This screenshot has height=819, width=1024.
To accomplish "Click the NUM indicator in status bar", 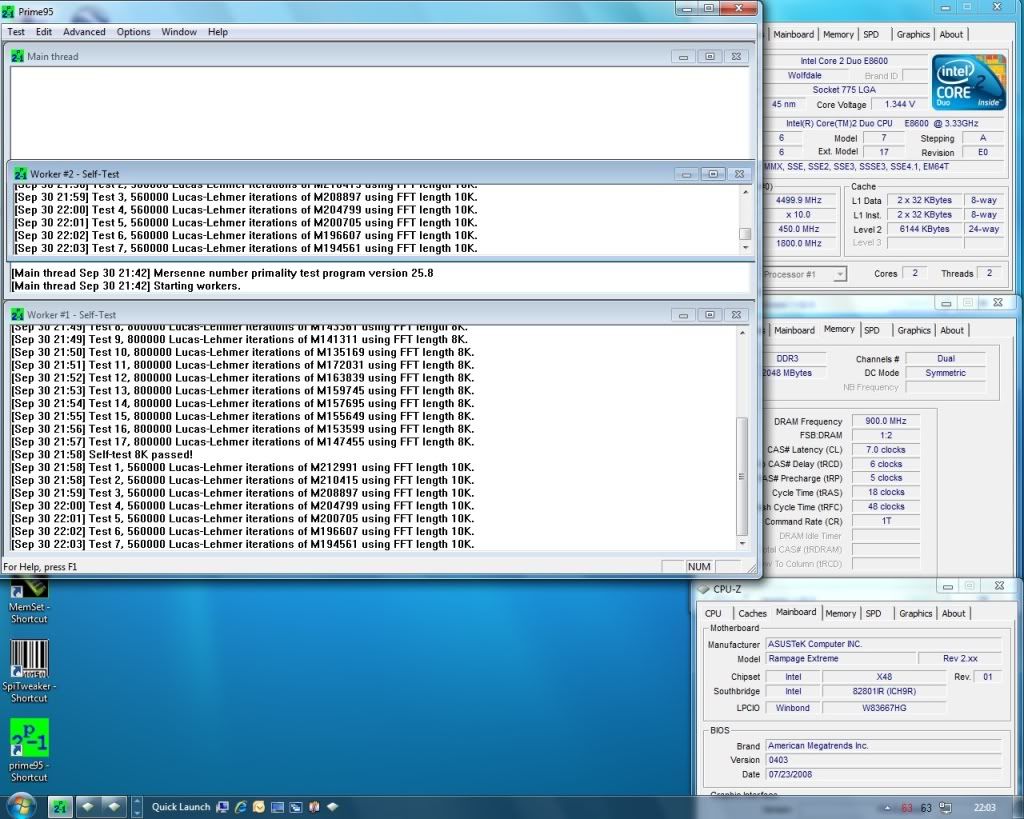I will pos(699,567).
